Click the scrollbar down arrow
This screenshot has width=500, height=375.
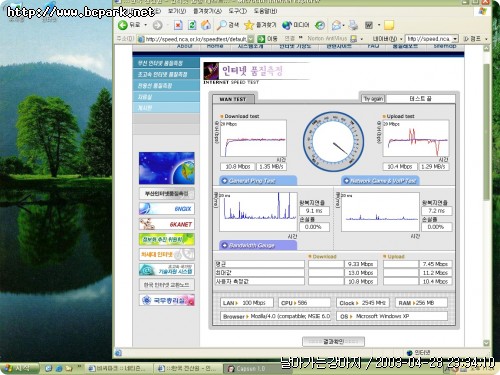[486, 343]
